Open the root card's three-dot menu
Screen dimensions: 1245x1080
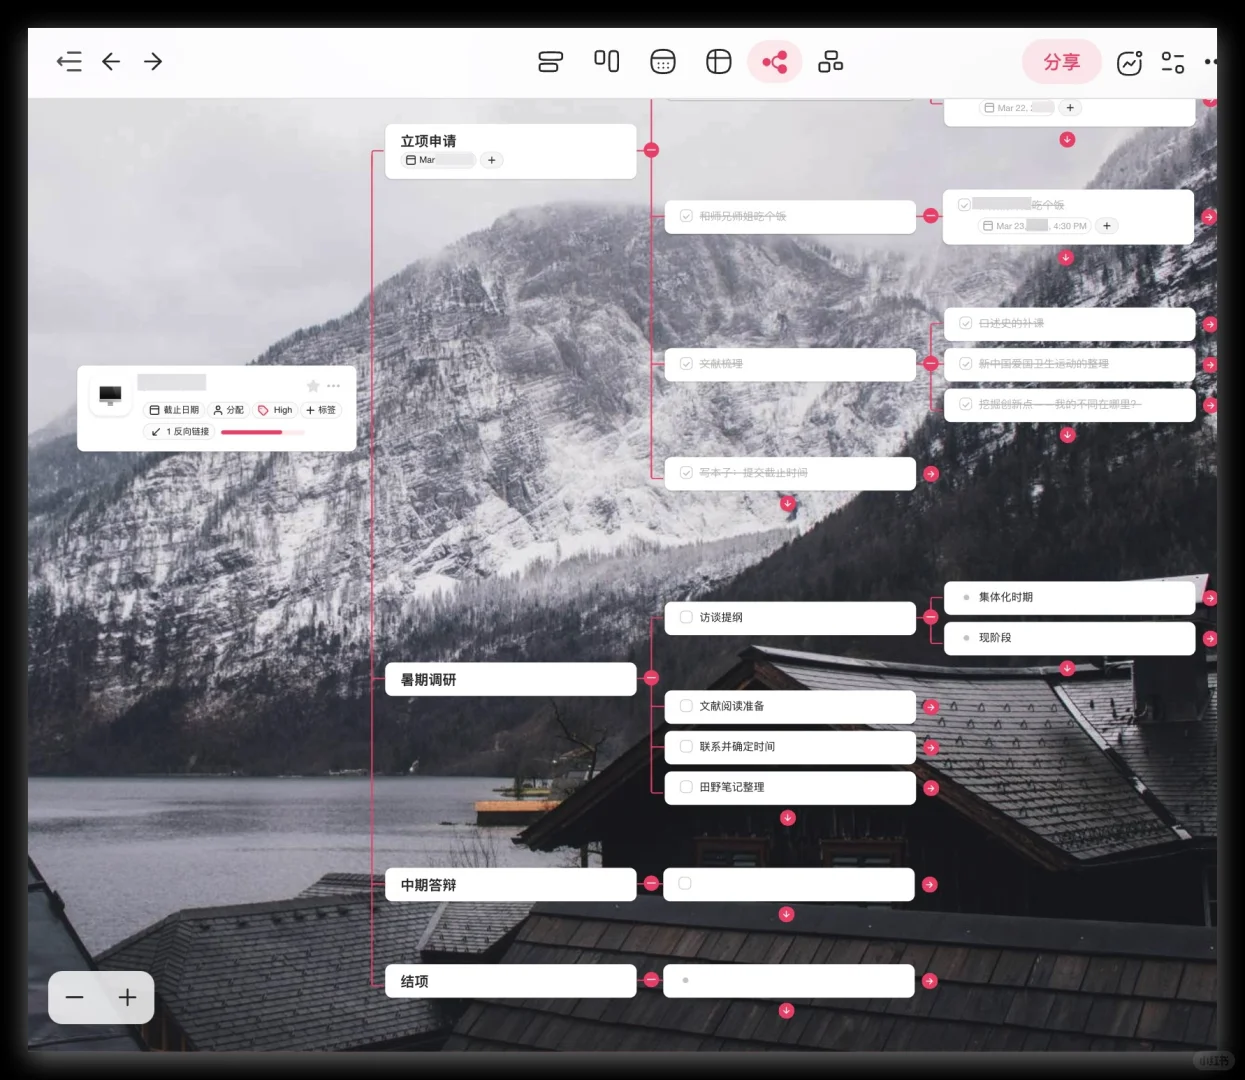point(334,386)
